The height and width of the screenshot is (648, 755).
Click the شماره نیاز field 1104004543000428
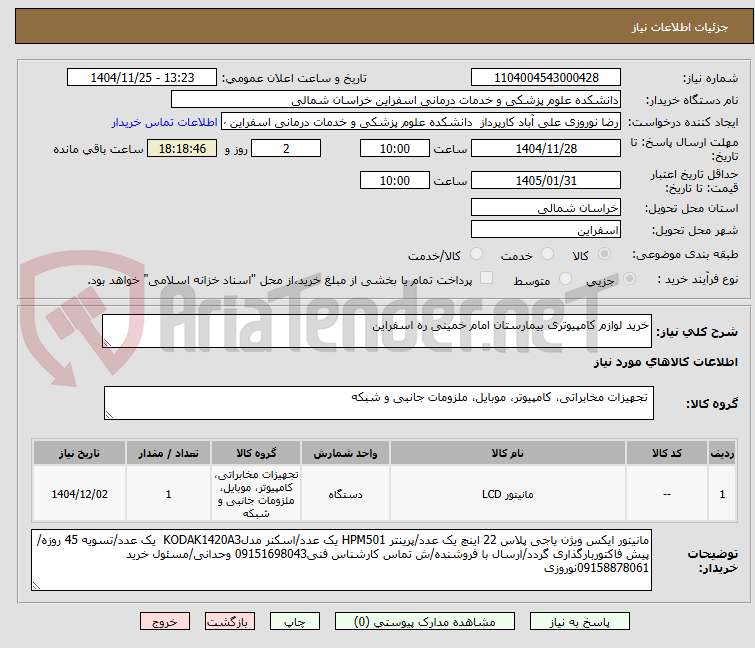pos(546,78)
